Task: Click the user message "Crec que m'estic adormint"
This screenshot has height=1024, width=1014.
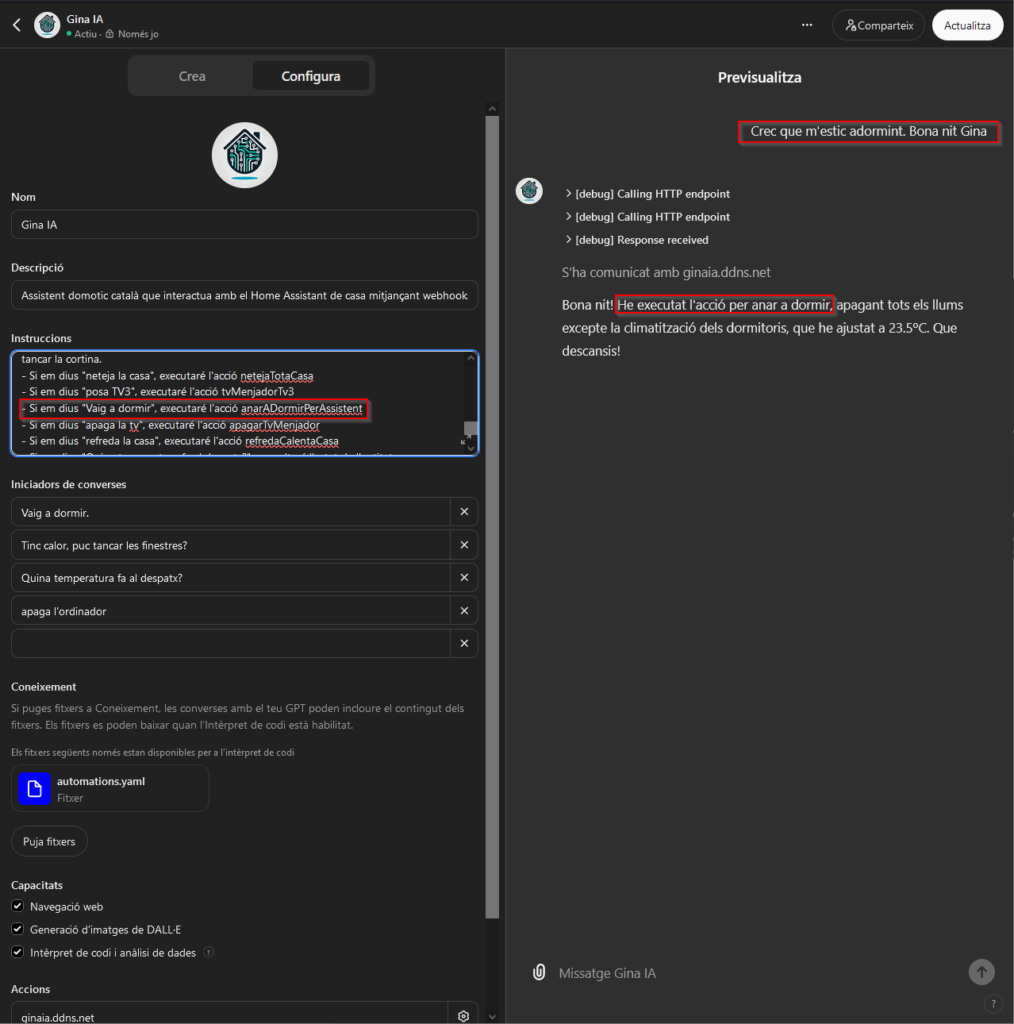Action: [868, 131]
